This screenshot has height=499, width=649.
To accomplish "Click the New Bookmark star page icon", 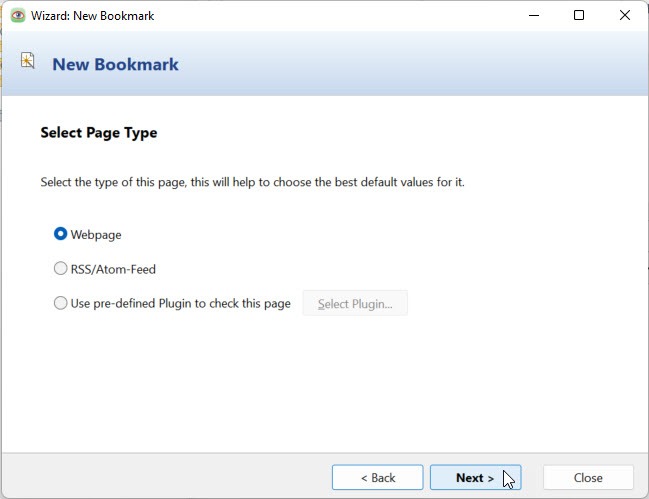I will click(x=27, y=61).
